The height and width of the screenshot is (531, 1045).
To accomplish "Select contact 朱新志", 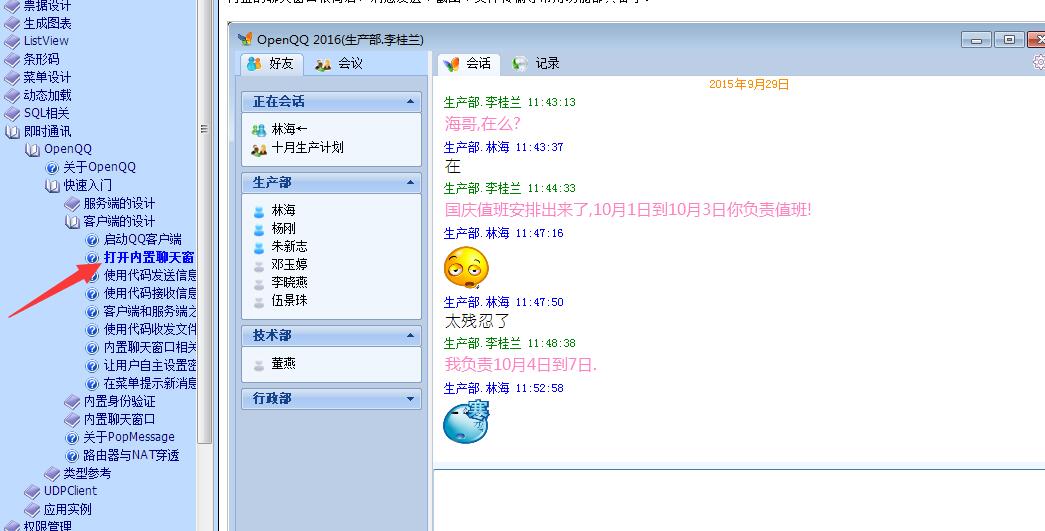I will click(289, 247).
